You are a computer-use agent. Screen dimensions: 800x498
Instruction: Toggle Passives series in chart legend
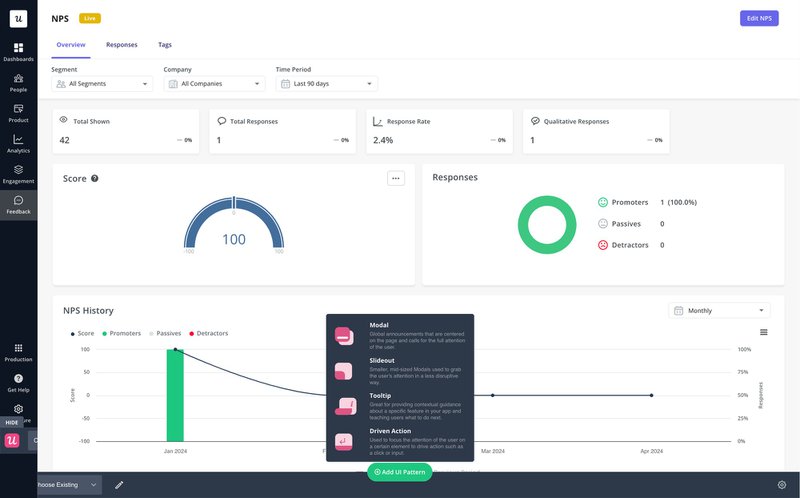[166, 333]
